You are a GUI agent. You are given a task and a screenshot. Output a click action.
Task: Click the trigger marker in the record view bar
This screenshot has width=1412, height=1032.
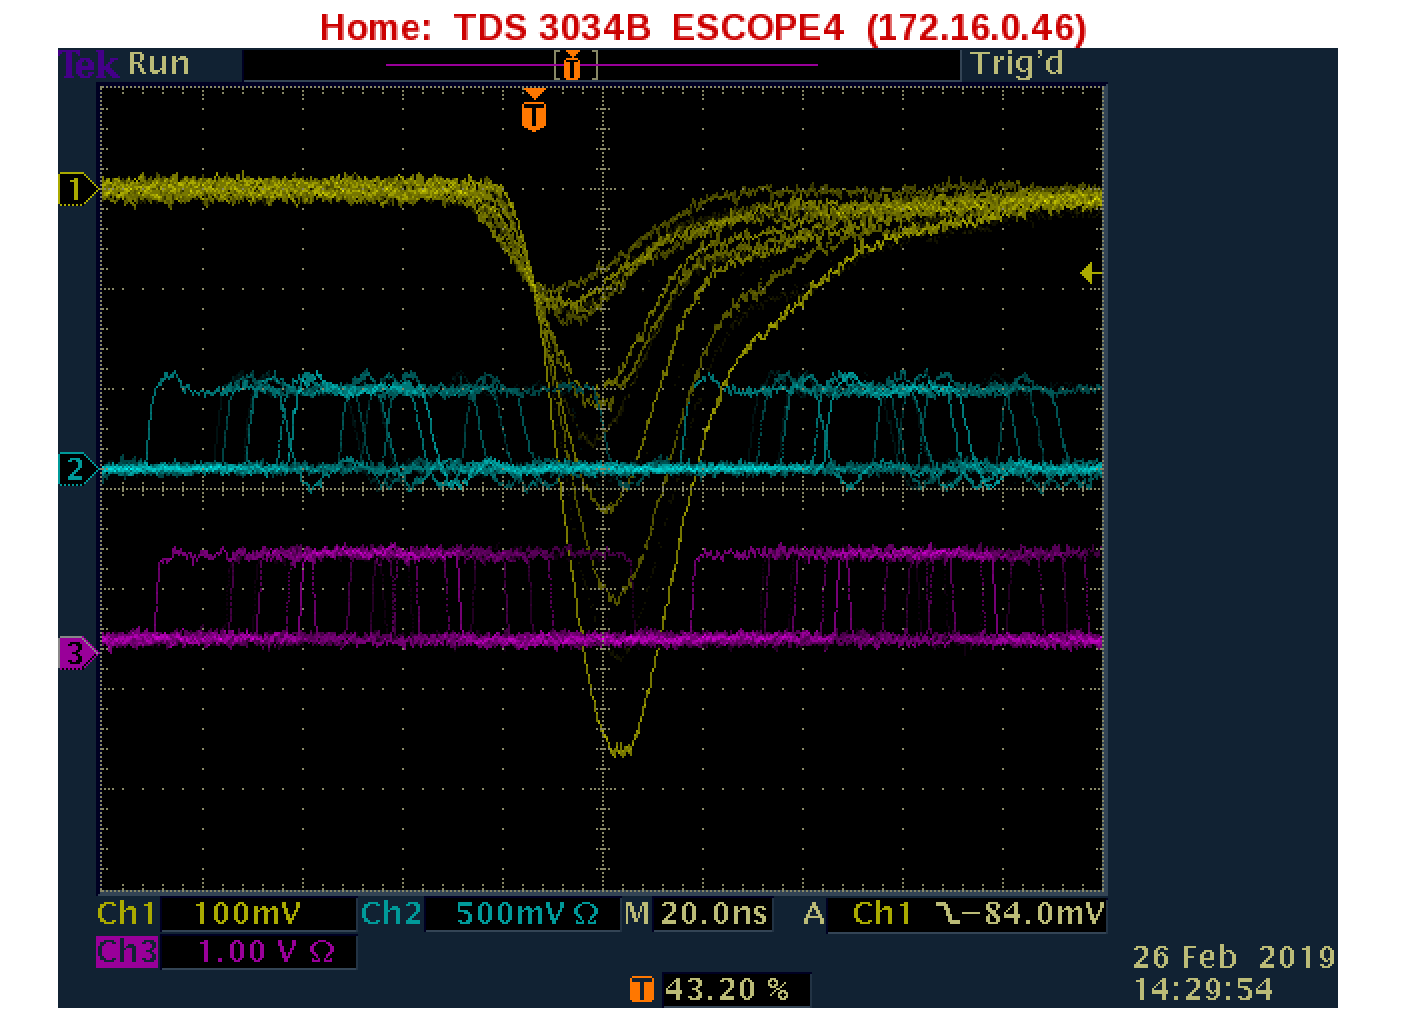pos(572,66)
